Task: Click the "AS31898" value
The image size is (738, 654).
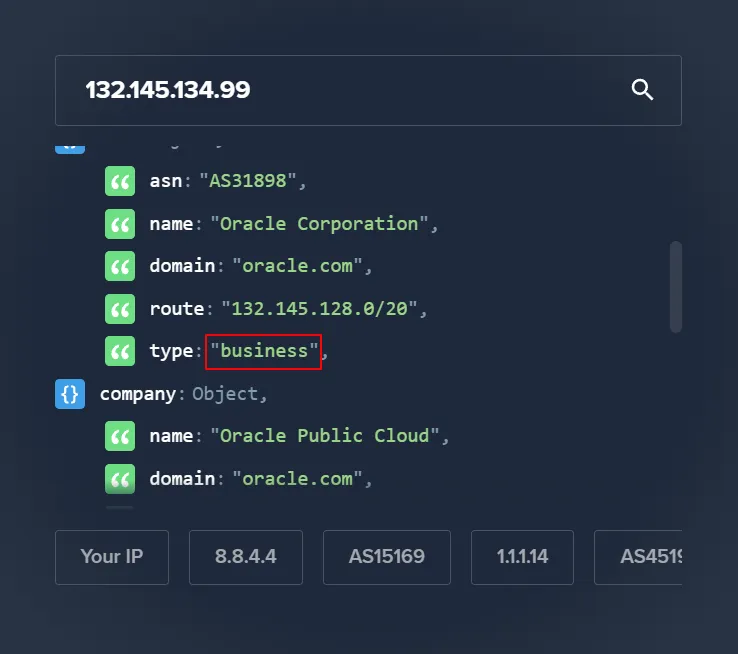Action: (249, 181)
